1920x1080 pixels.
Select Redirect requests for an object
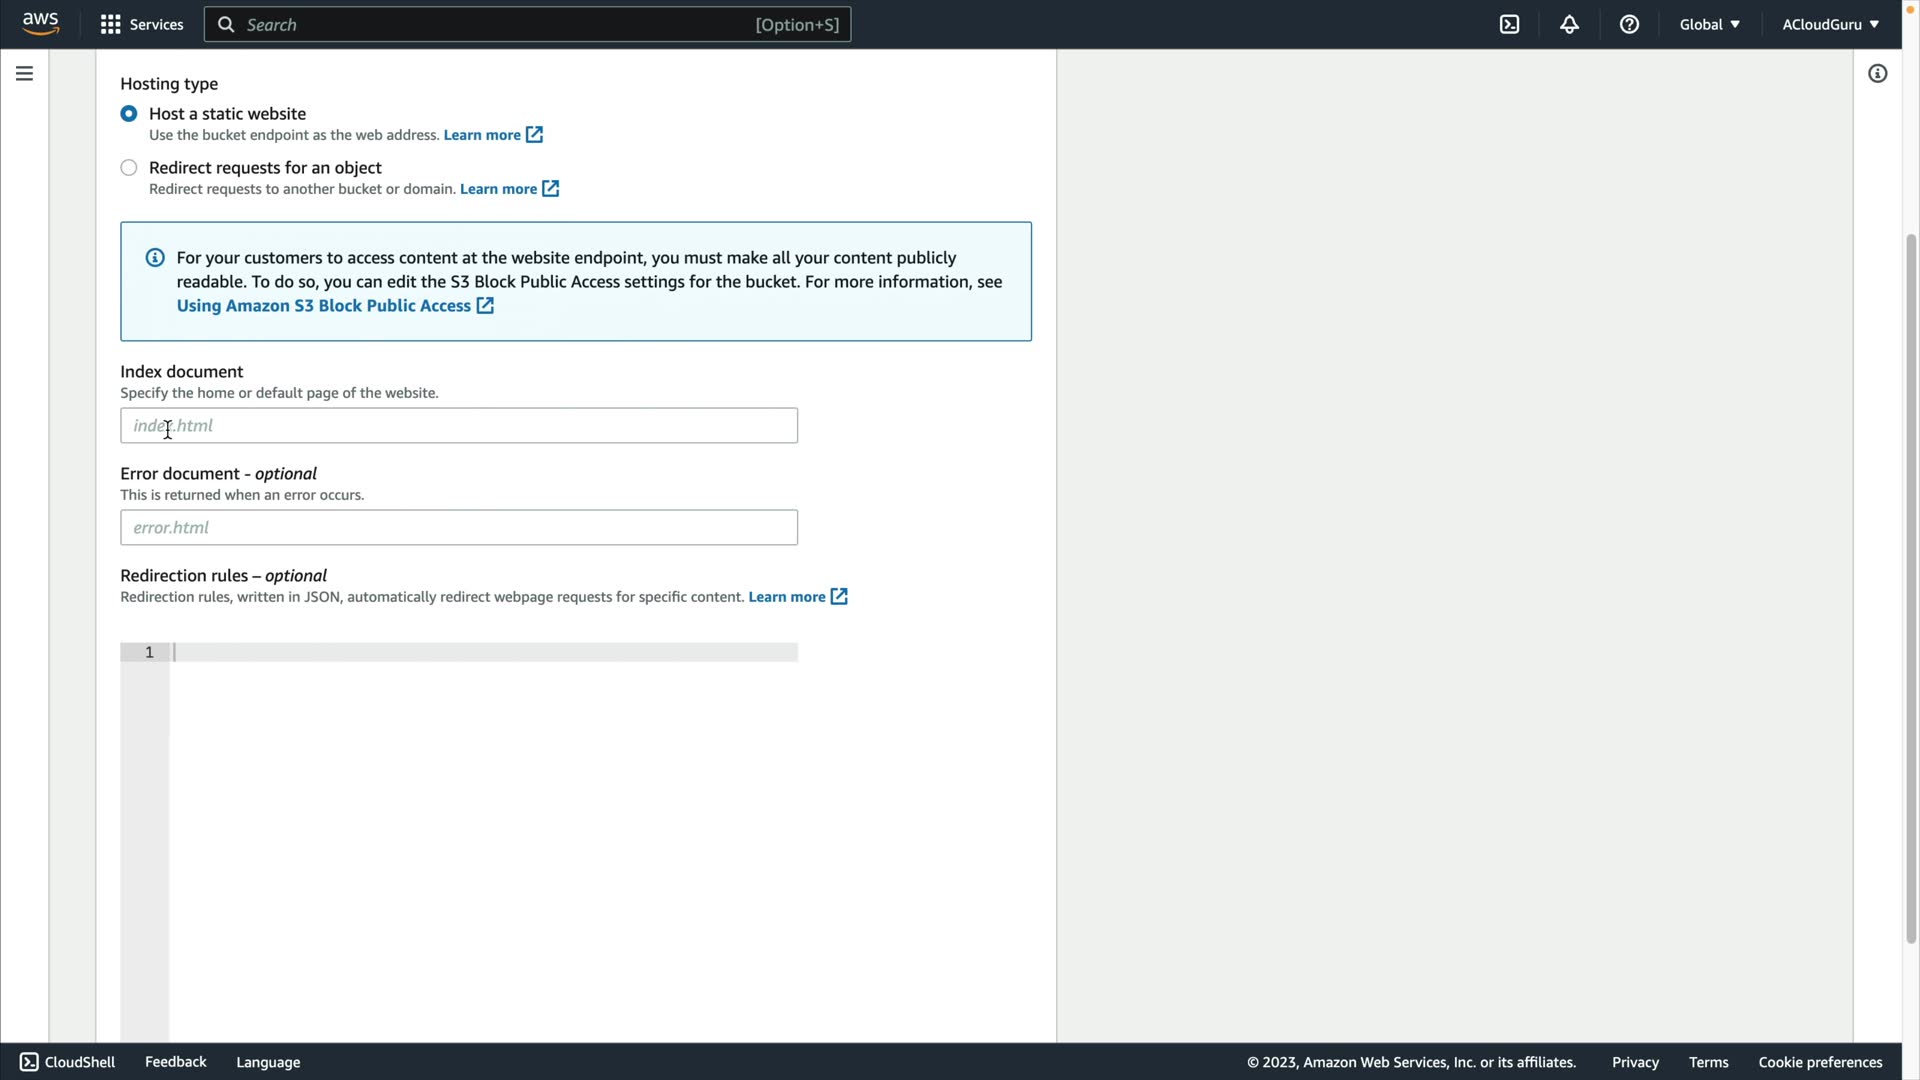tap(129, 168)
